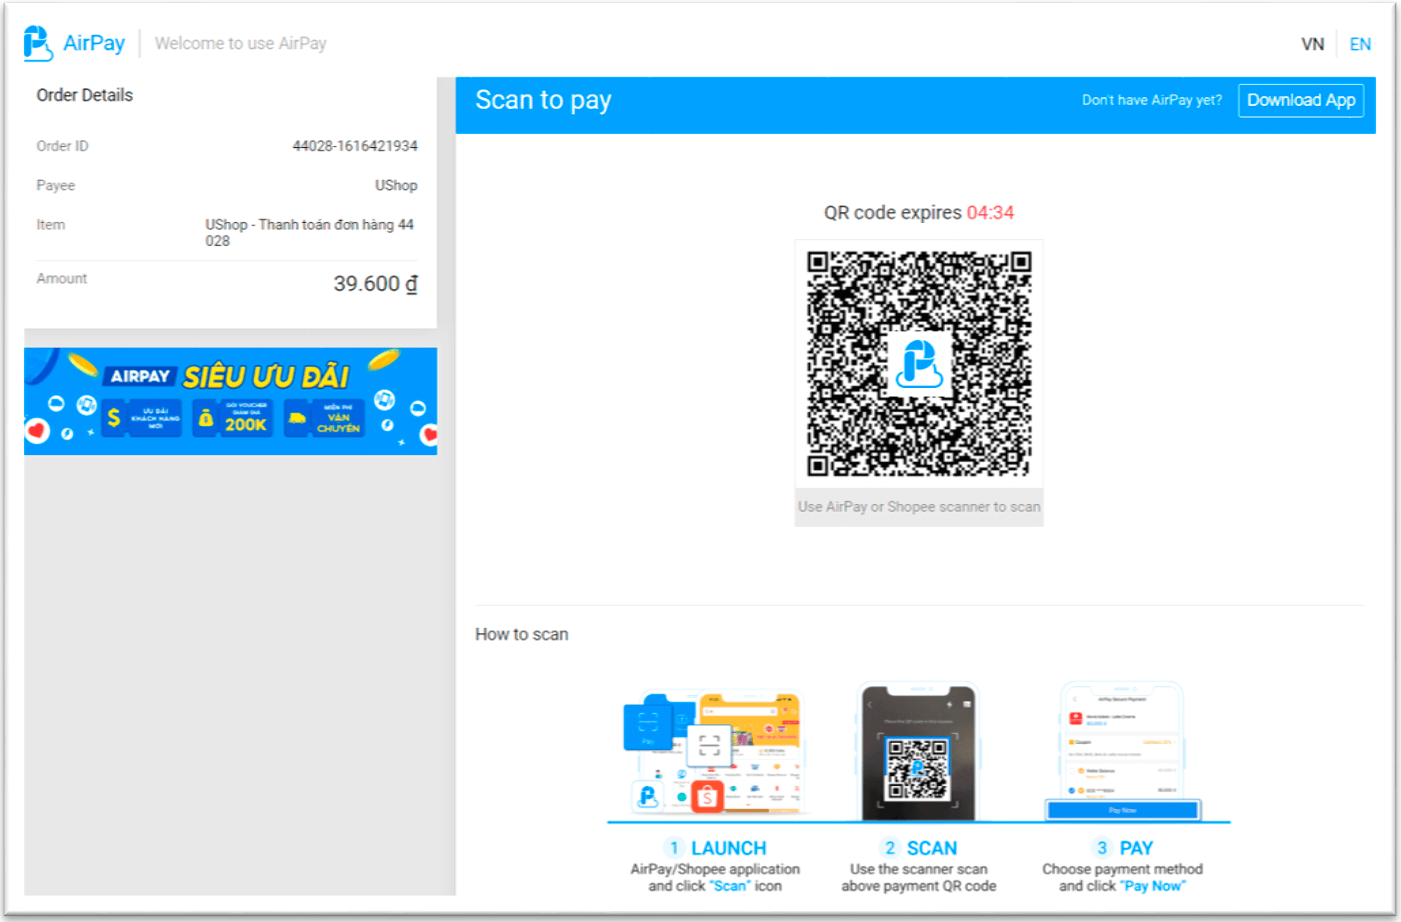This screenshot has width=1401, height=922.
Task: Click the amount 39.600 đ
Action: [375, 284]
